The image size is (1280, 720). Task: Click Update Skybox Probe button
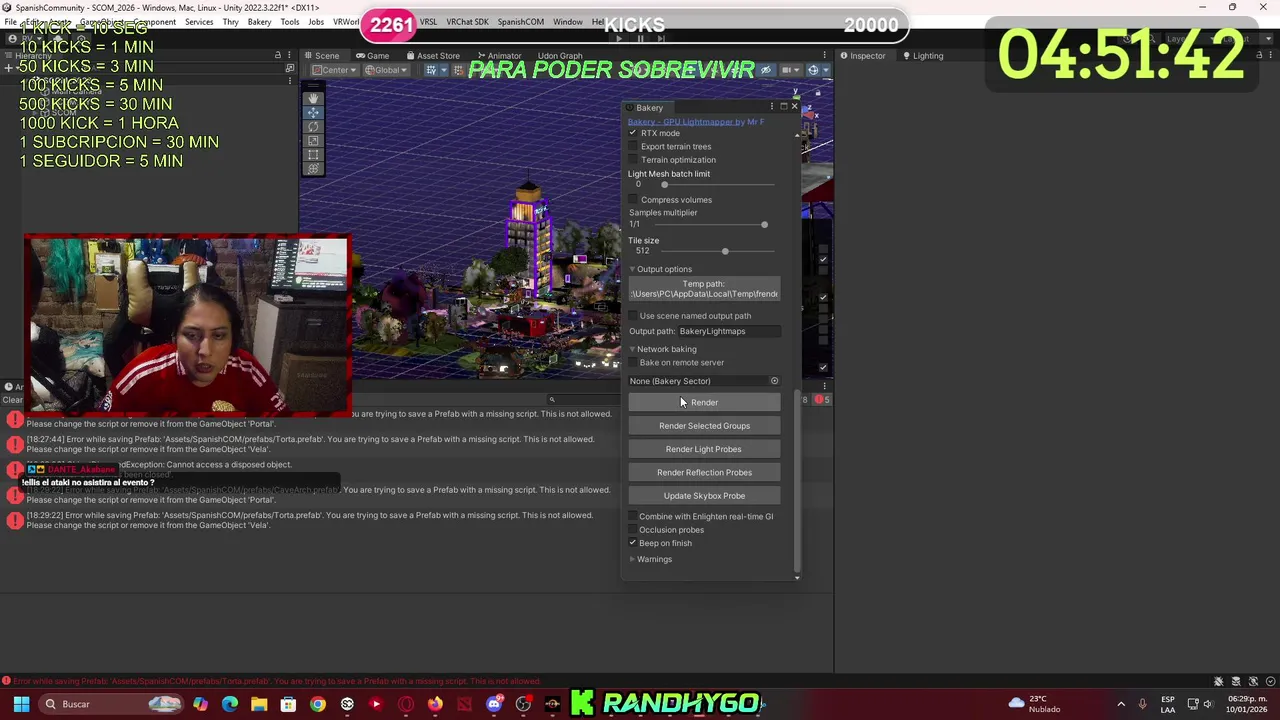click(704, 496)
